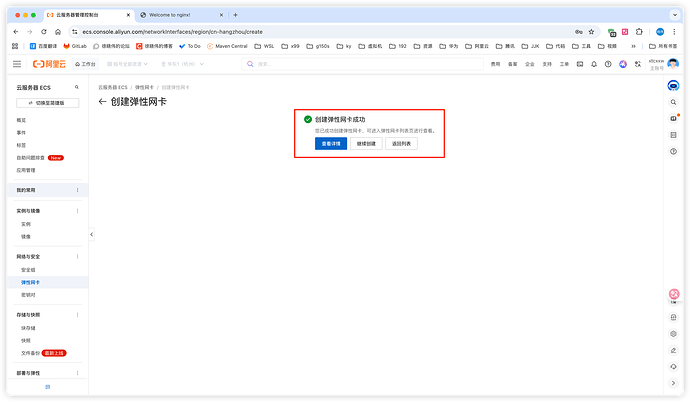Click the Aliyun logo
This screenshot has width=690, height=402.
pyautogui.click(x=49, y=64)
